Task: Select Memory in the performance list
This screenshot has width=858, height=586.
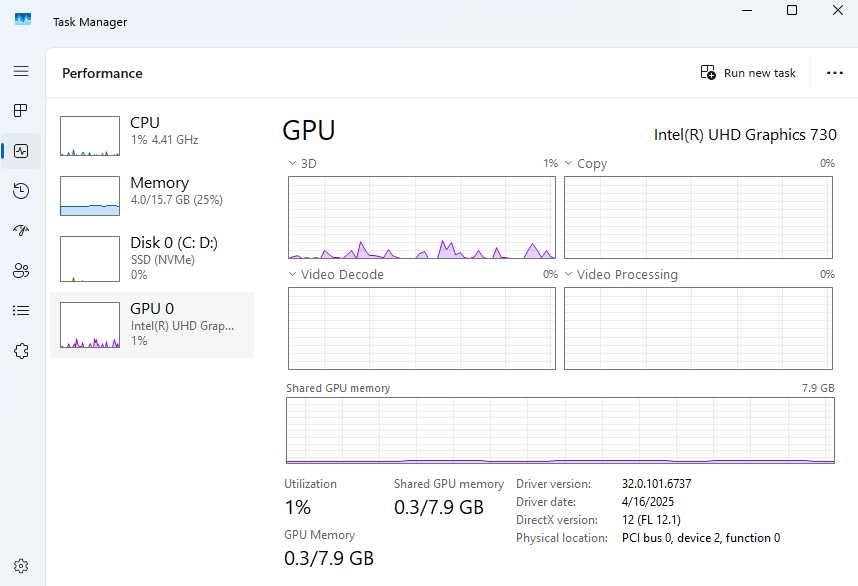Action: (152, 195)
